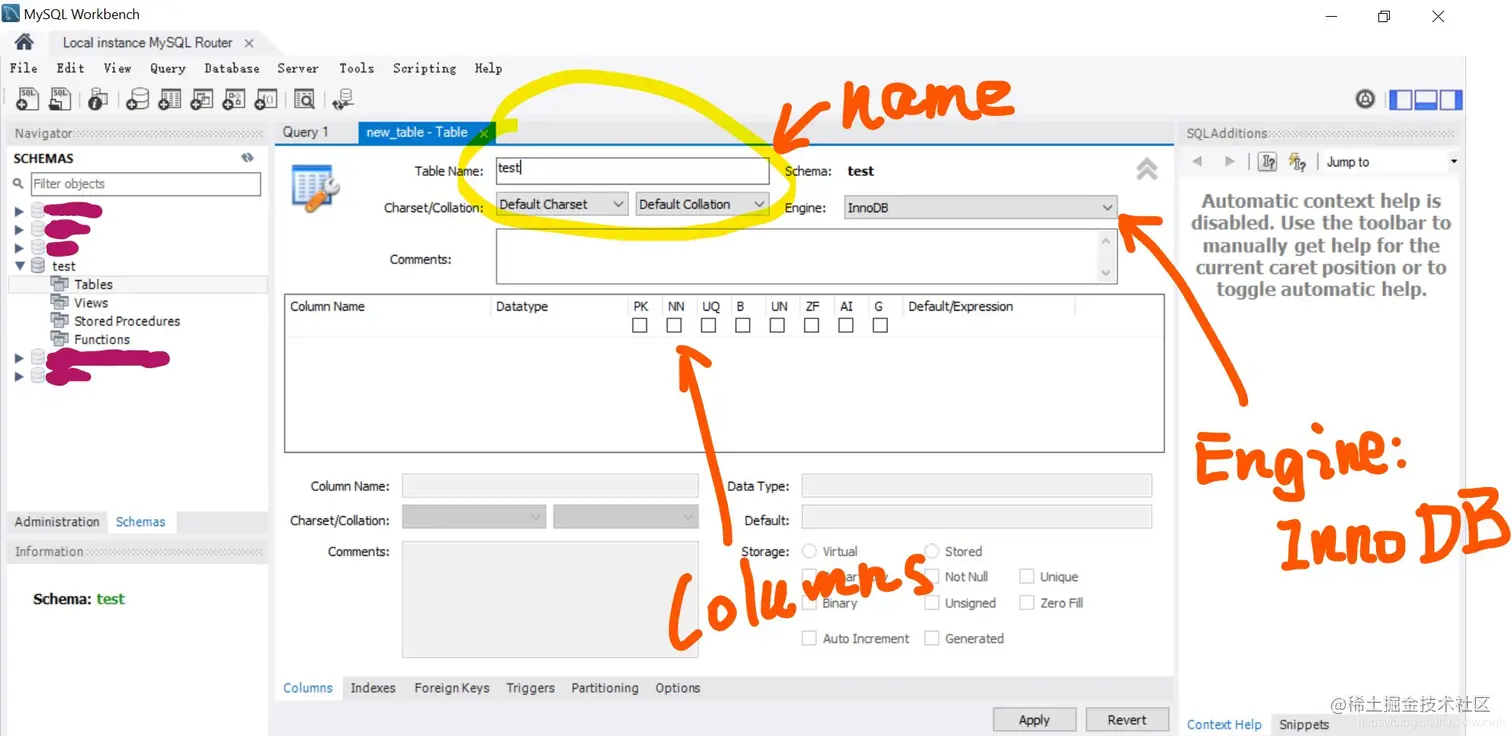
Task: Open the Engine InnoDB dropdown
Action: [980, 207]
